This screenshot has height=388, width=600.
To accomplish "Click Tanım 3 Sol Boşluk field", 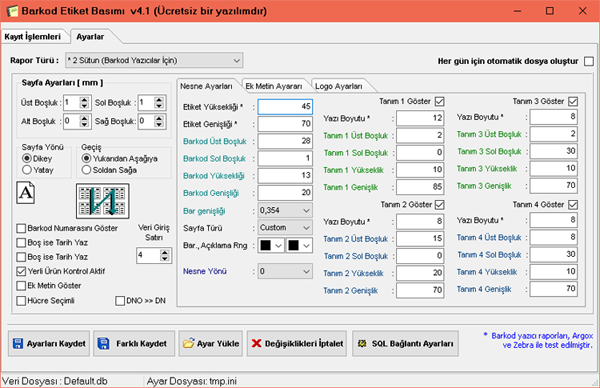I will (554, 151).
